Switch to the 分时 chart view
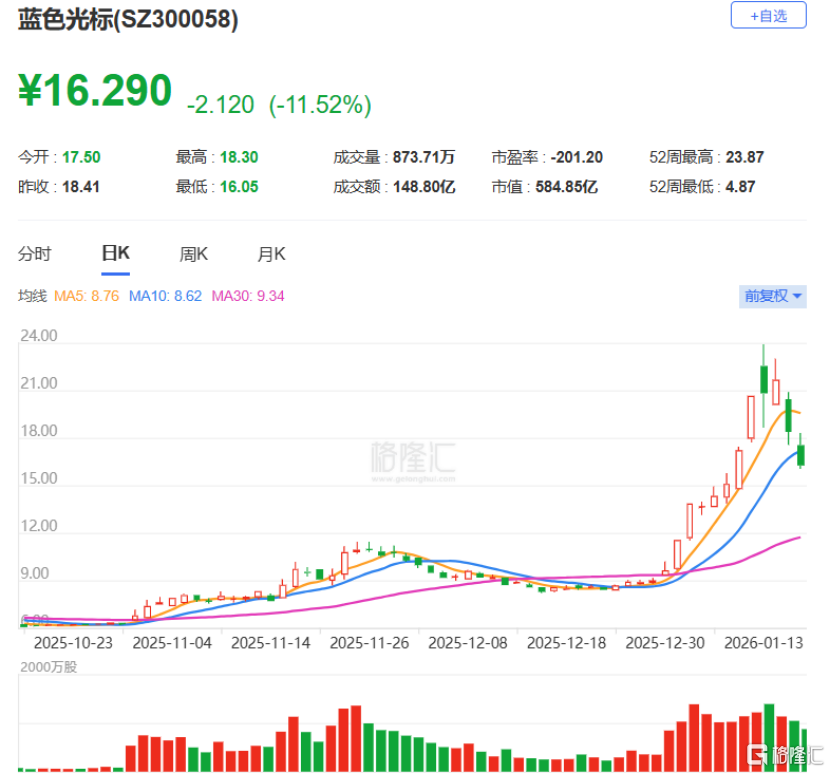The image size is (830, 773). [x=36, y=254]
